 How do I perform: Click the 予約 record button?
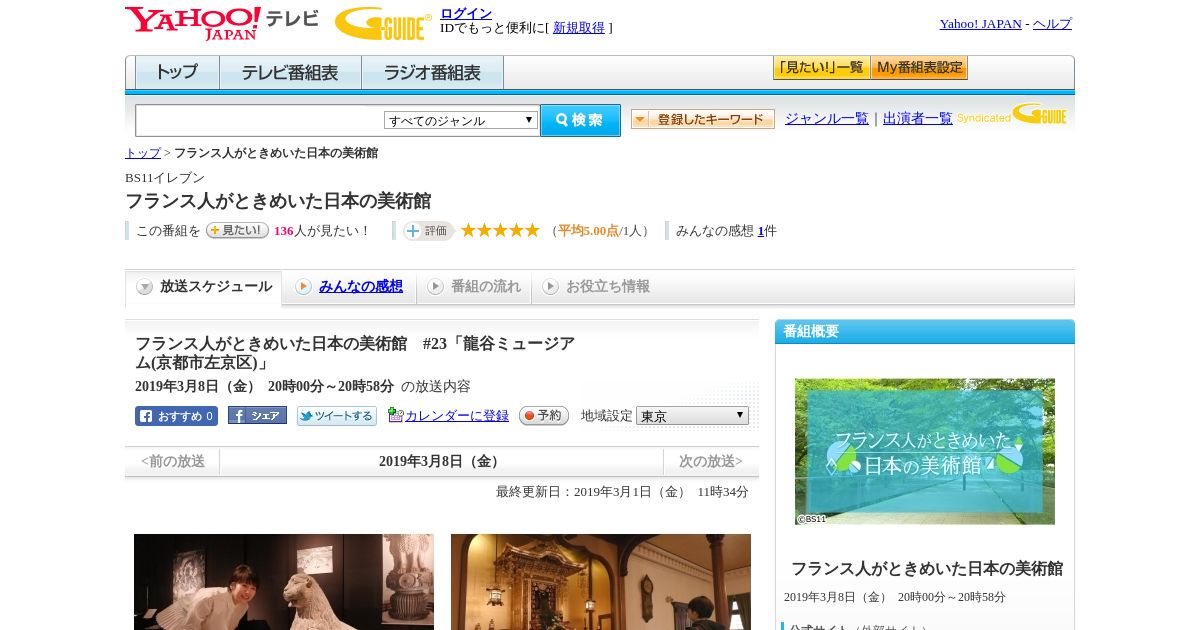[x=544, y=415]
